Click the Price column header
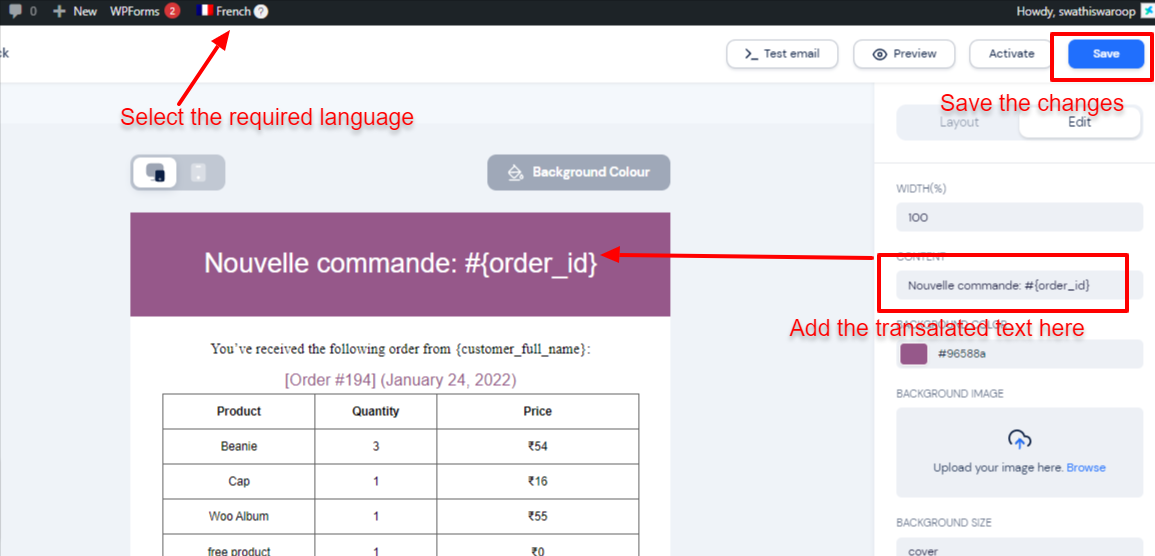1155x556 pixels. pyautogui.click(x=538, y=411)
